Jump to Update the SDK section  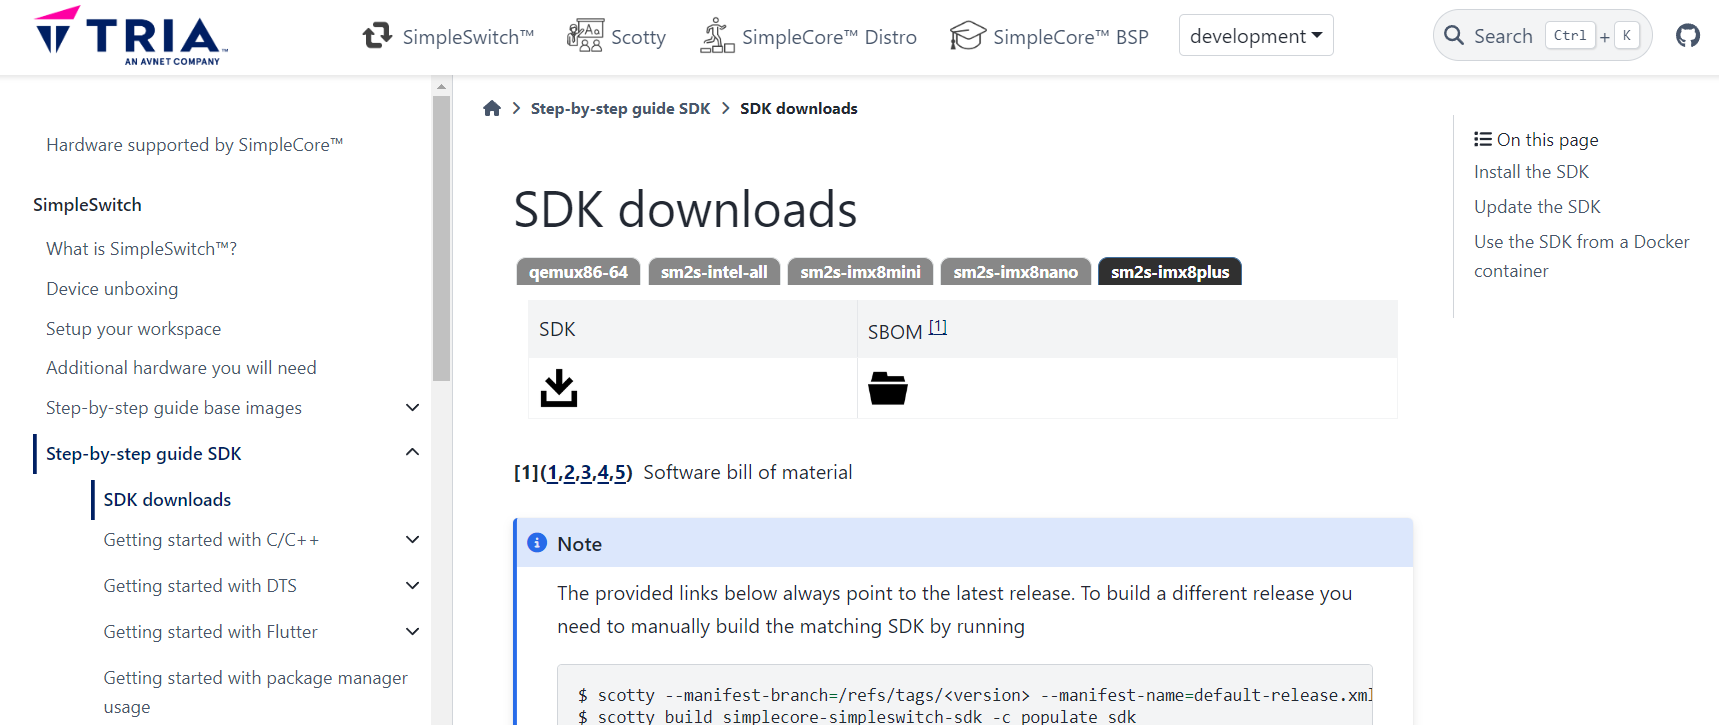point(1537,207)
